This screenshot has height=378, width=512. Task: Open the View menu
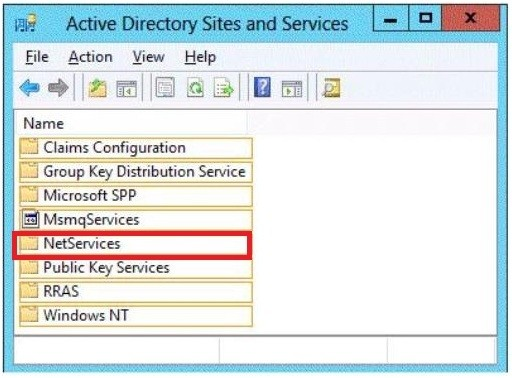tap(148, 57)
